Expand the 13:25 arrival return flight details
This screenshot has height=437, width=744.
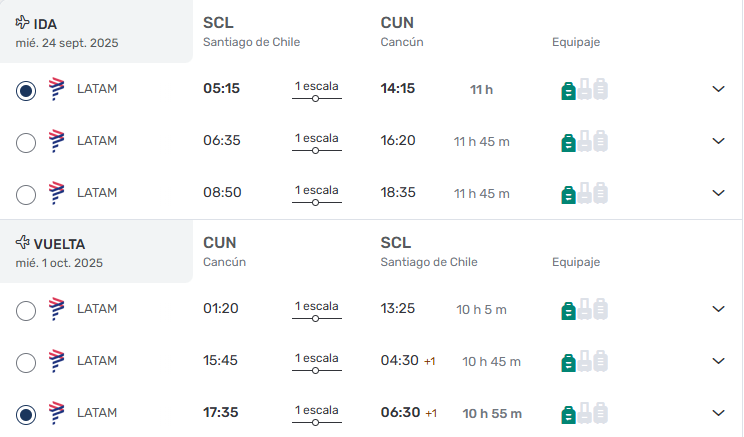click(718, 309)
